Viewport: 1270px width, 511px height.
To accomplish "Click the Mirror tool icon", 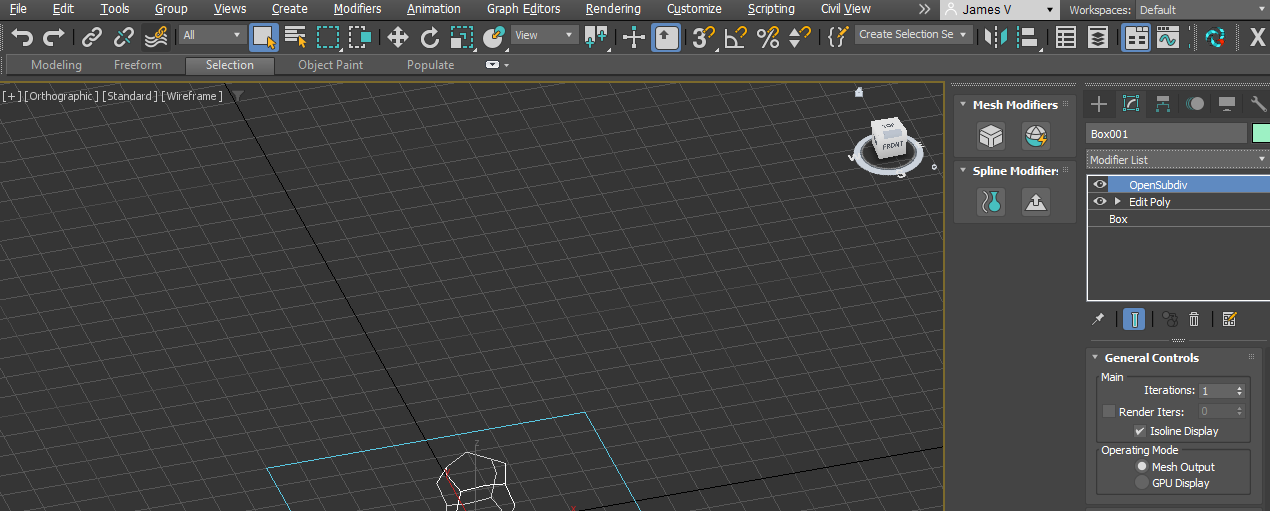I will [x=995, y=38].
